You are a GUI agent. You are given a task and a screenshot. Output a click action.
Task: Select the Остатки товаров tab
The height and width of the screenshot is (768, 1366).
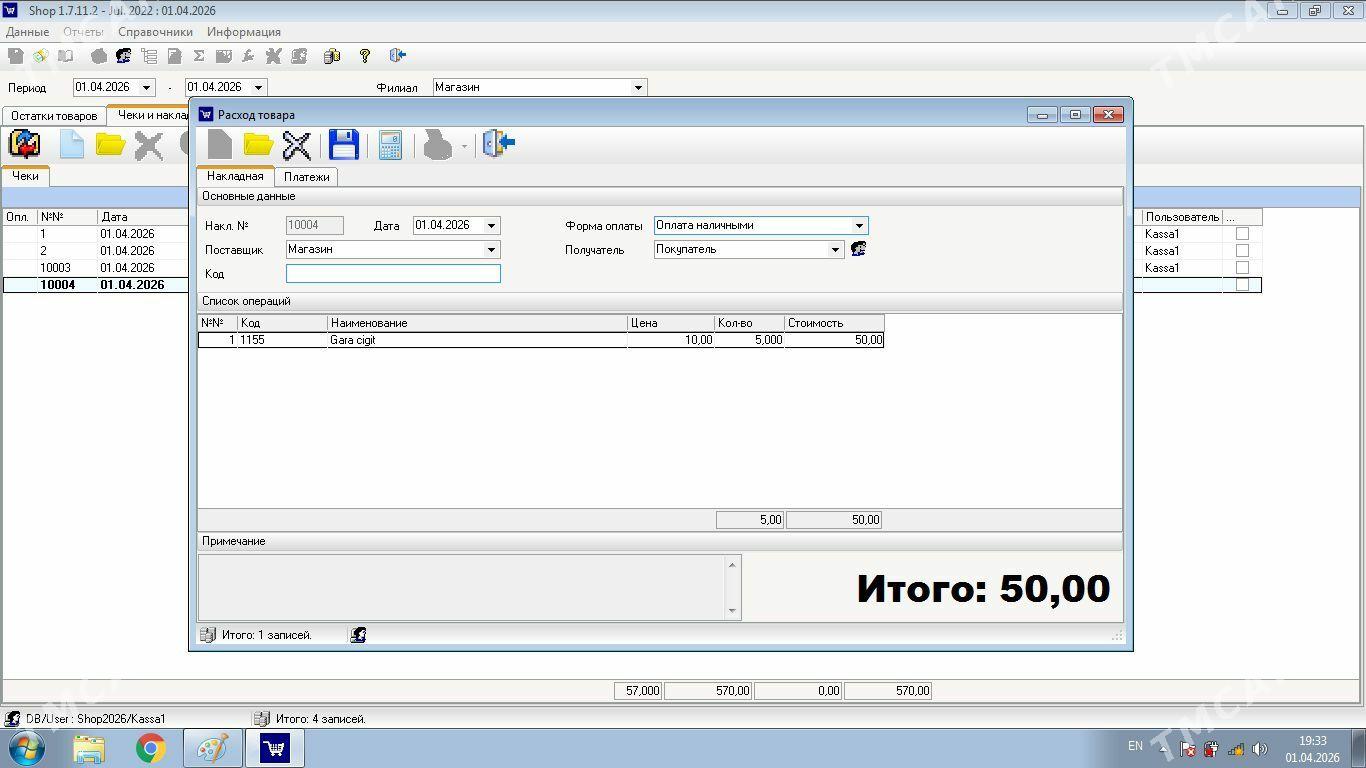click(54, 116)
